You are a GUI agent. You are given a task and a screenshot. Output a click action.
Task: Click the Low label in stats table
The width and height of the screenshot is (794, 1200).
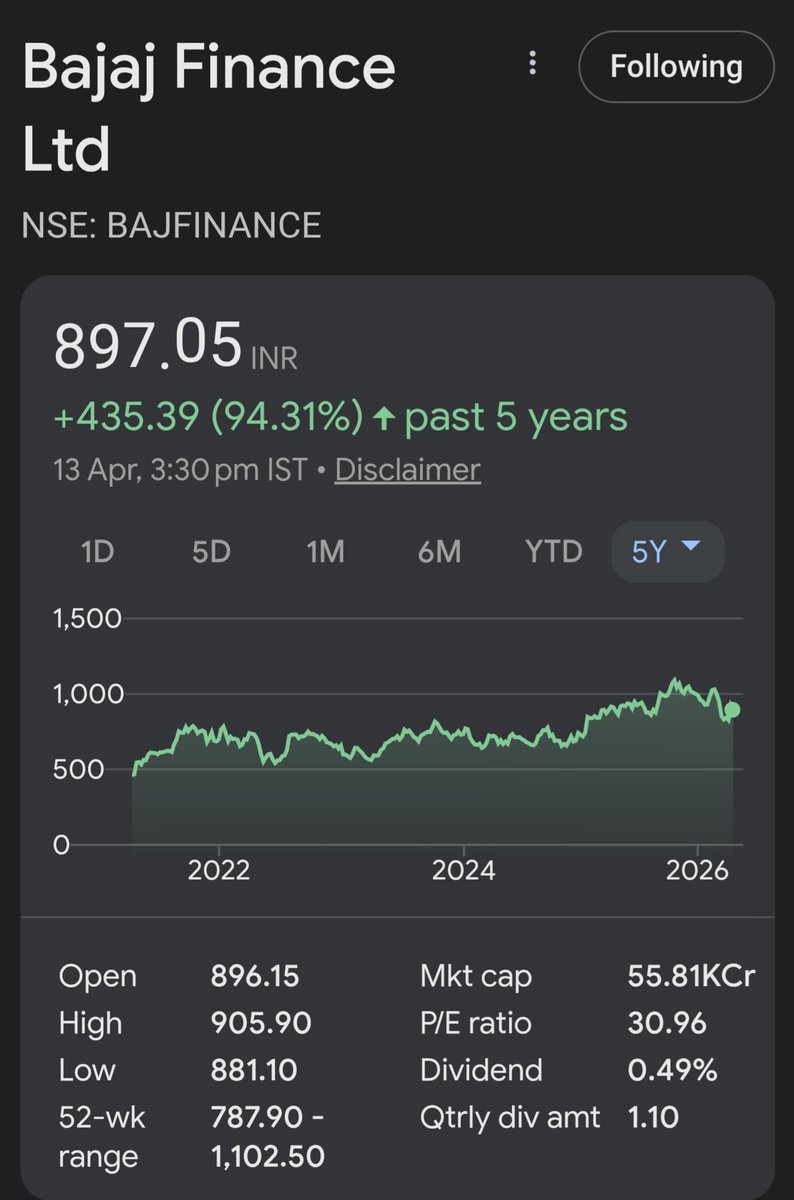(87, 1070)
